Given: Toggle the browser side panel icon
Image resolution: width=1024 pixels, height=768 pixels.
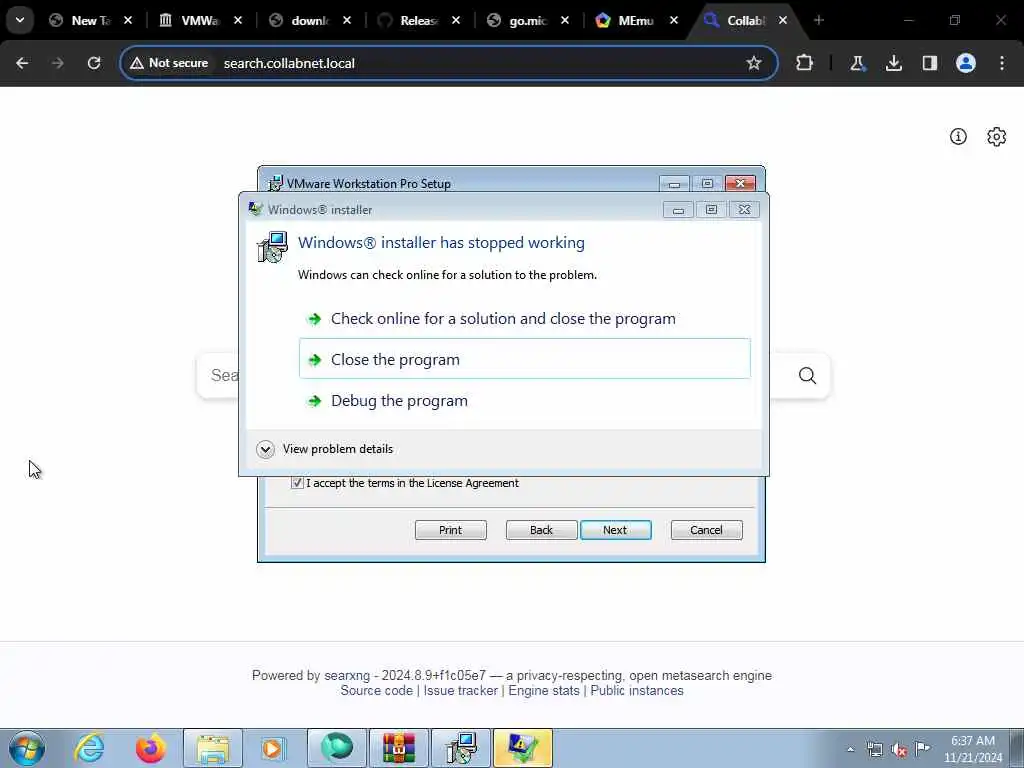Looking at the screenshot, I should tap(929, 63).
